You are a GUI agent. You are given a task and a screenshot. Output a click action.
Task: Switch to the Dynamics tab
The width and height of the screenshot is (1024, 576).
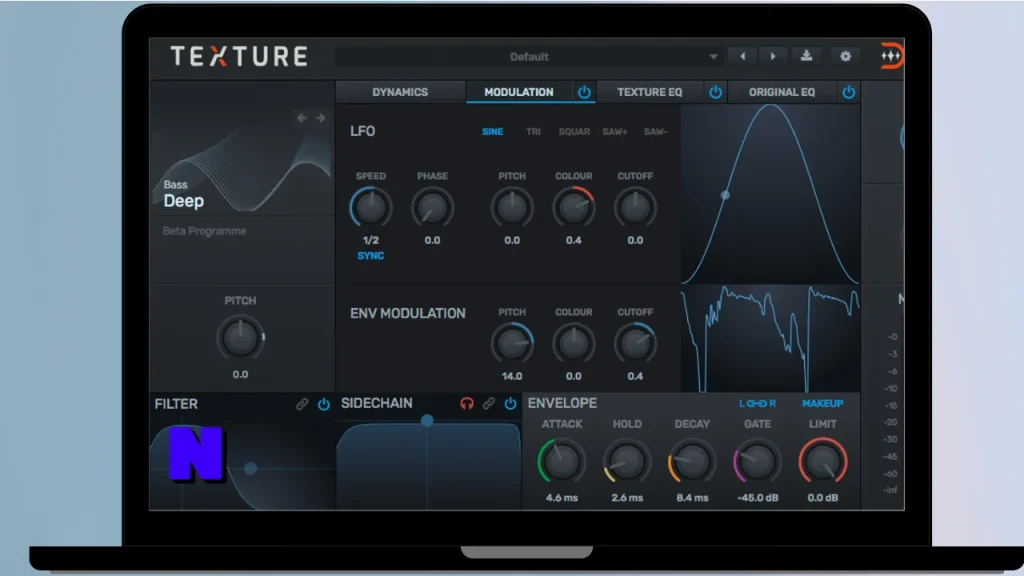[400, 92]
